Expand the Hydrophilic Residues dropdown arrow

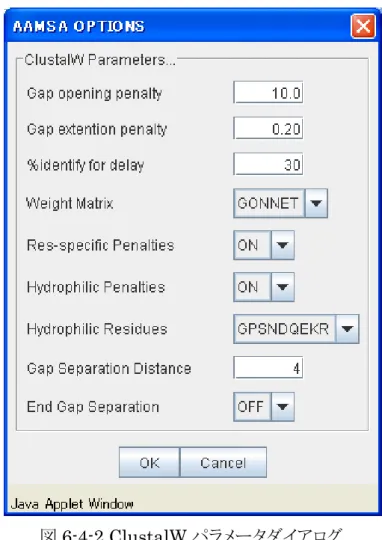pyautogui.click(x=347, y=329)
